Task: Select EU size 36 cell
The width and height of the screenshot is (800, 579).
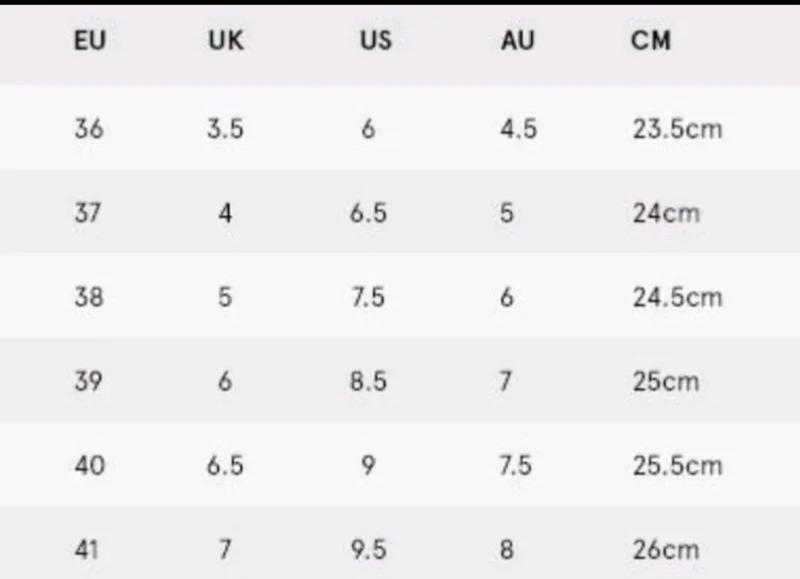Action: pyautogui.click(x=89, y=128)
